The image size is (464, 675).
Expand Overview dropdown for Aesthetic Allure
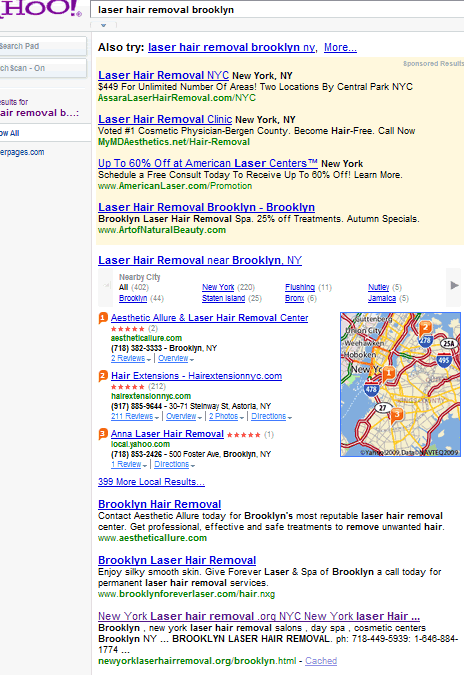[176, 358]
